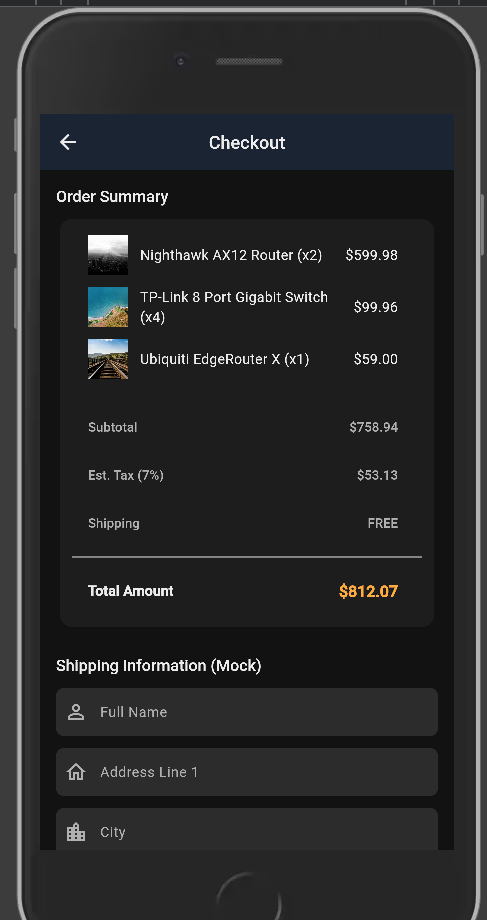This screenshot has height=920, width=487.
Task: Click the building icon beside City
Action: click(76, 832)
